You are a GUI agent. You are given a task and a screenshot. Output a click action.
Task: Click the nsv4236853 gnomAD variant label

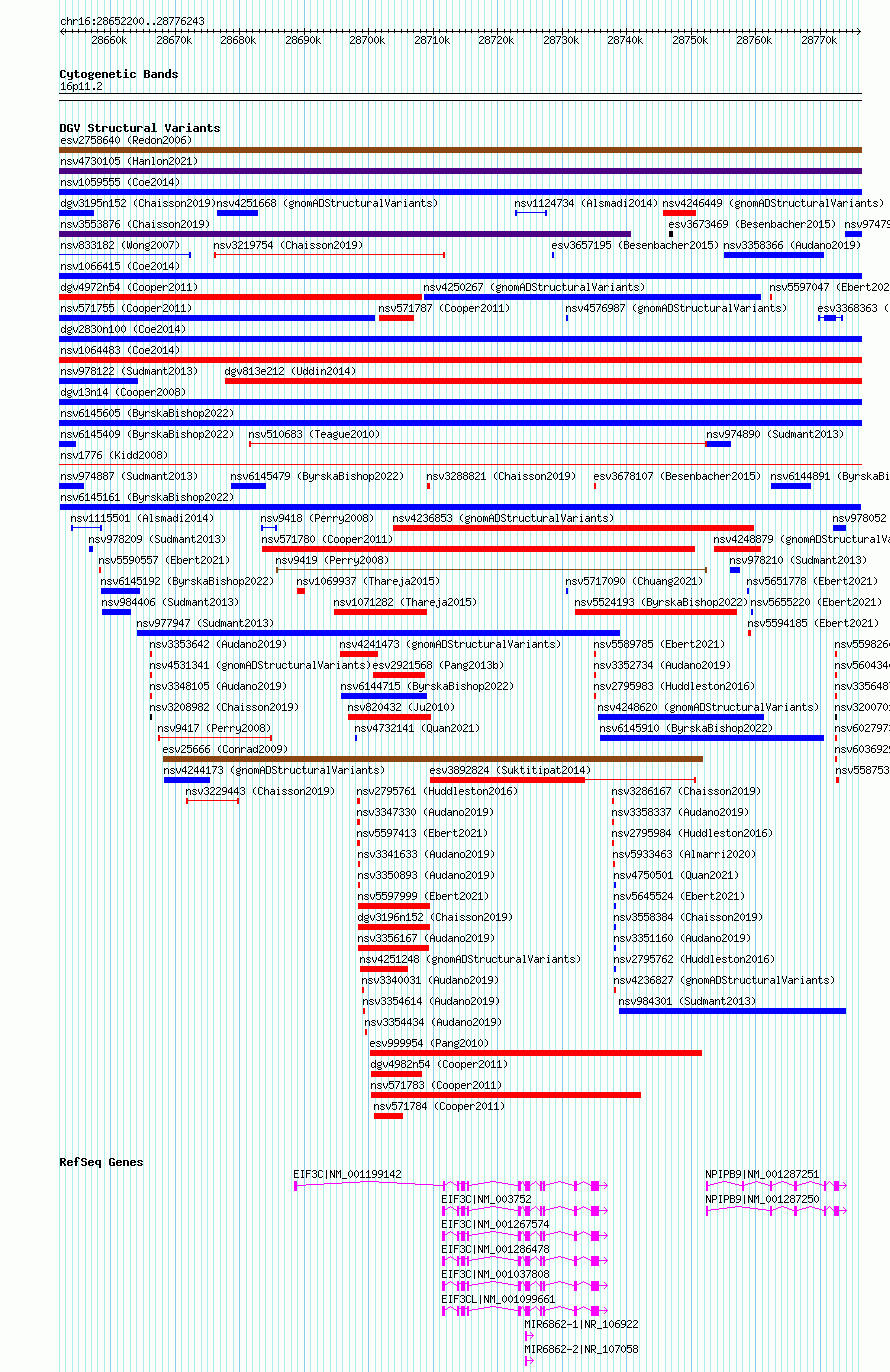[x=503, y=518]
